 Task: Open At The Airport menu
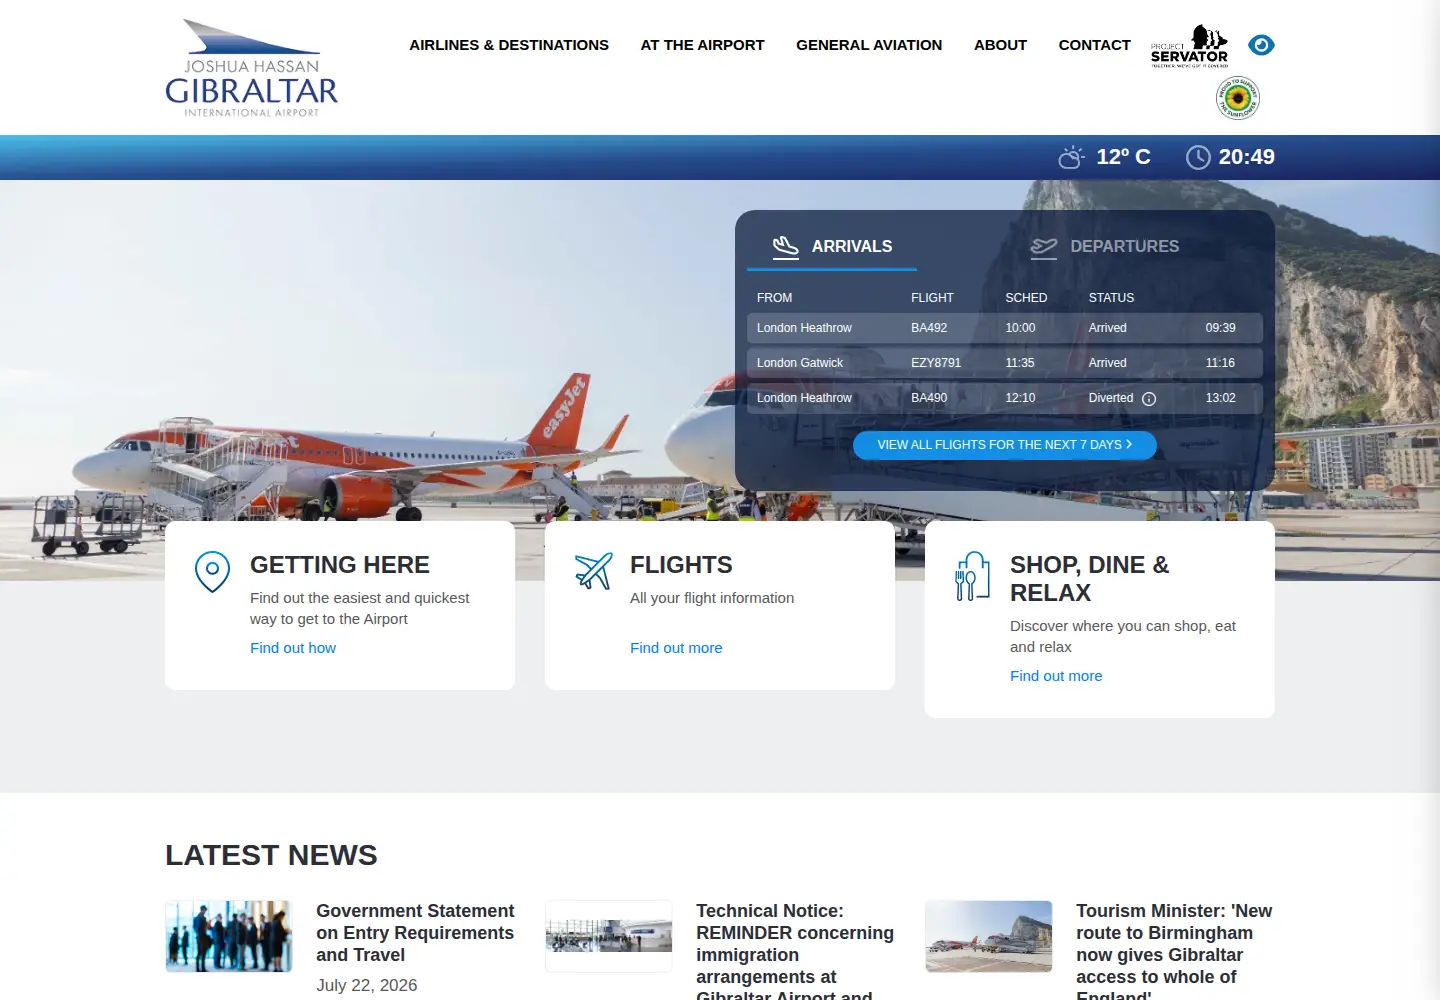point(702,45)
